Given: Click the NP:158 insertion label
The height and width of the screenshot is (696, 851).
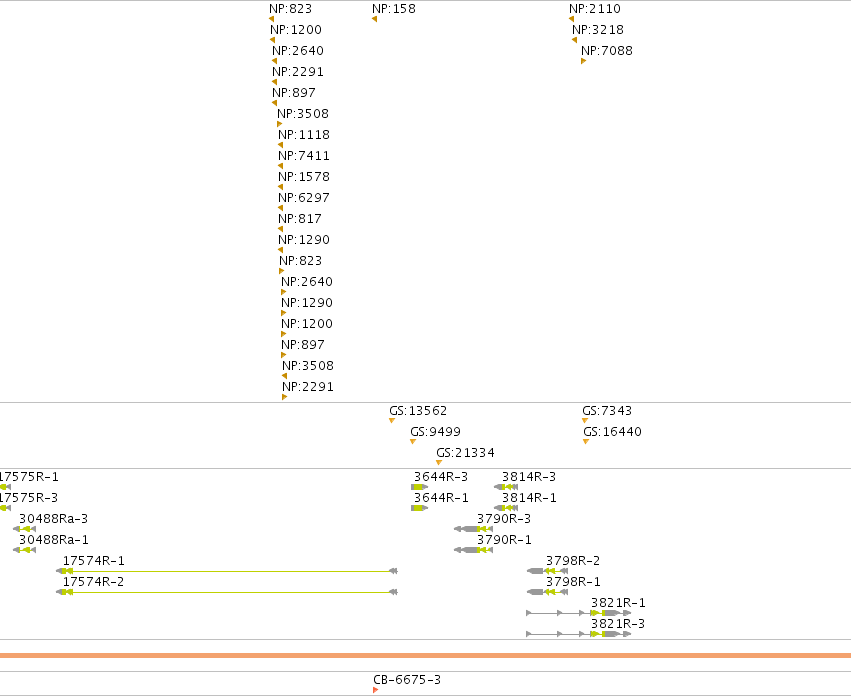Looking at the screenshot, I should [x=394, y=9].
